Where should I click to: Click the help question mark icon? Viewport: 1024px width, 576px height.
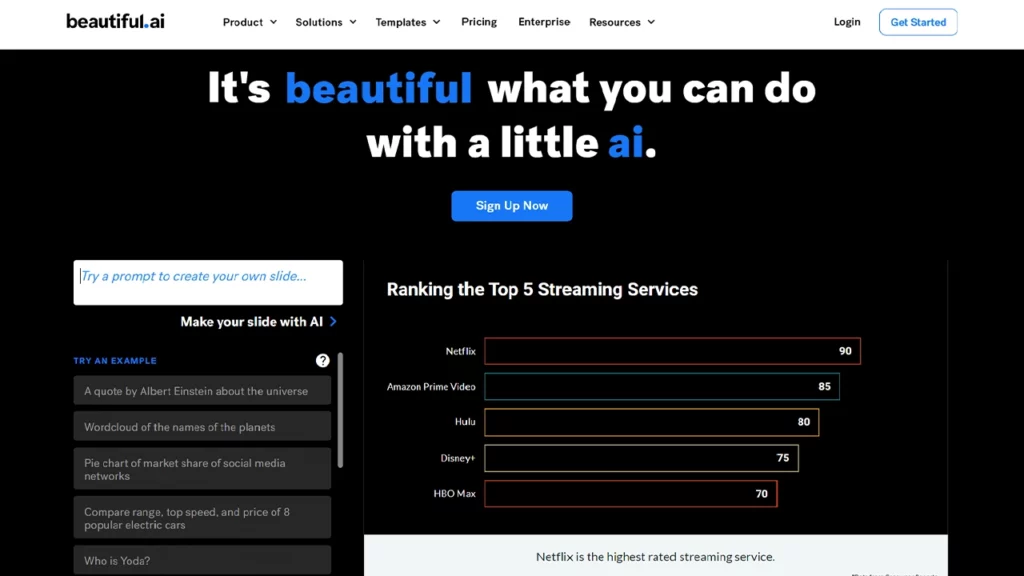pyautogui.click(x=323, y=361)
